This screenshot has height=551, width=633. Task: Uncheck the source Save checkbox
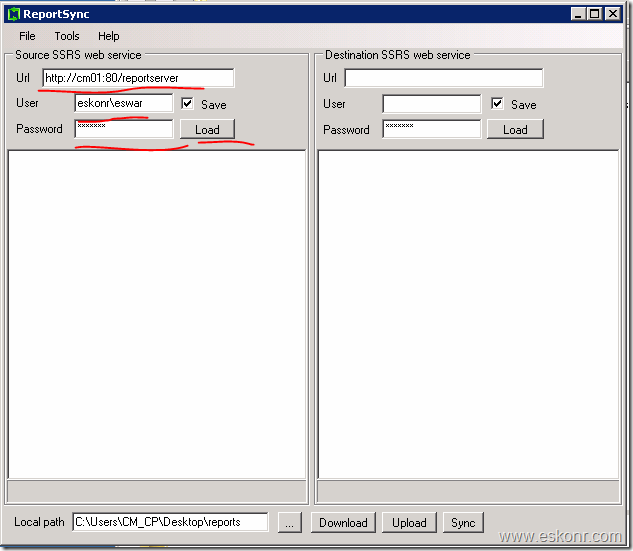tap(187, 103)
